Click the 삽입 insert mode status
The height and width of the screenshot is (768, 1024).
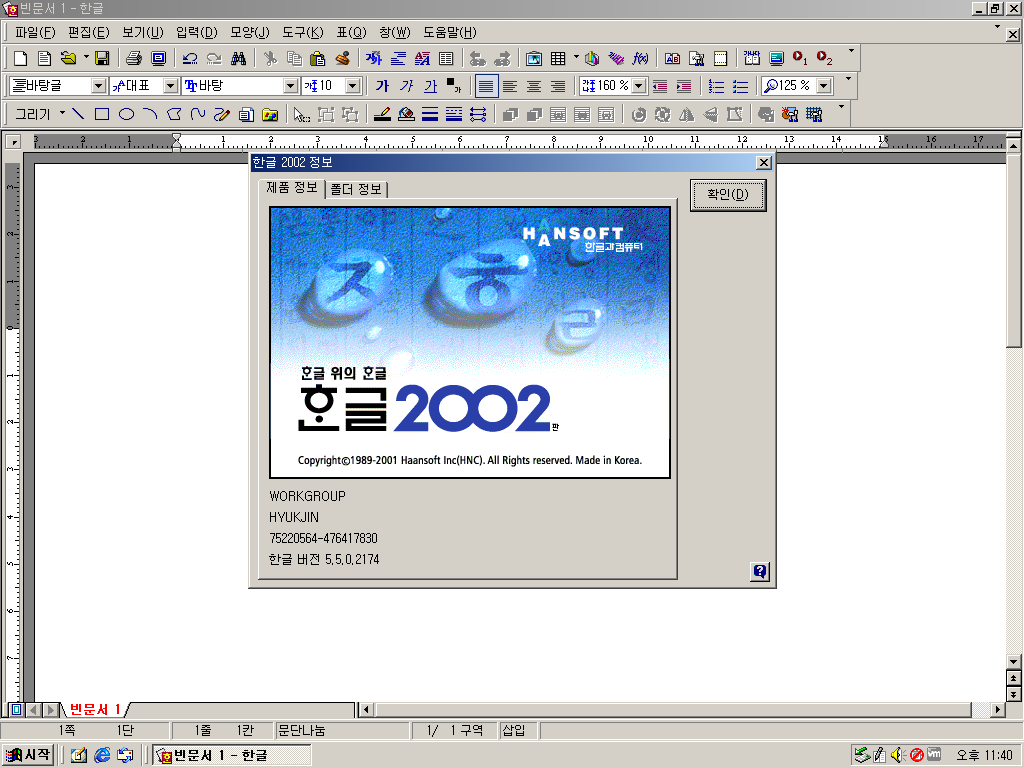tap(514, 730)
